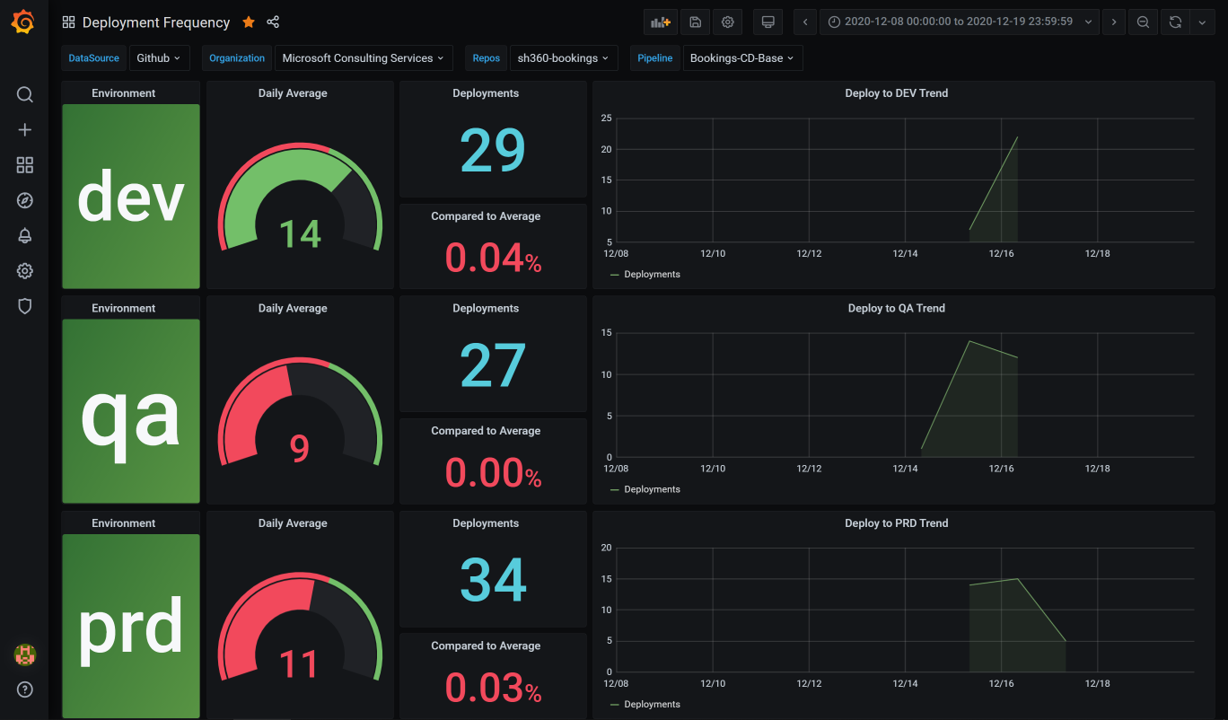Share the dashboard via share icon
1228x720 pixels.
(273, 22)
